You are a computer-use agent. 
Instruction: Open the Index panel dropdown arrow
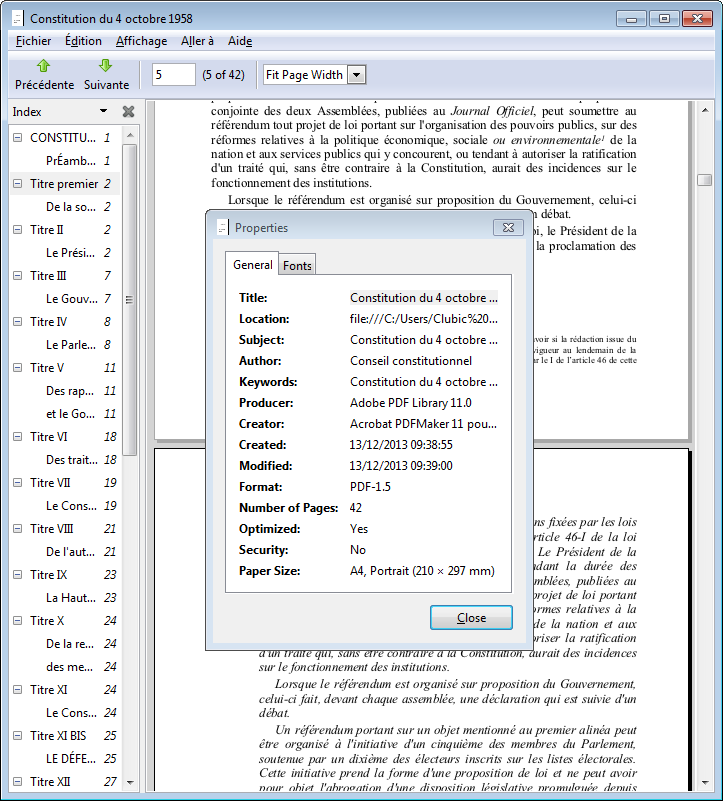click(x=103, y=112)
